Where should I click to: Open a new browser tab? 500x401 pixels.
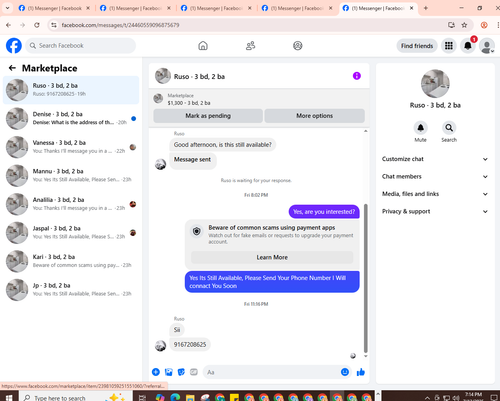(426, 8)
